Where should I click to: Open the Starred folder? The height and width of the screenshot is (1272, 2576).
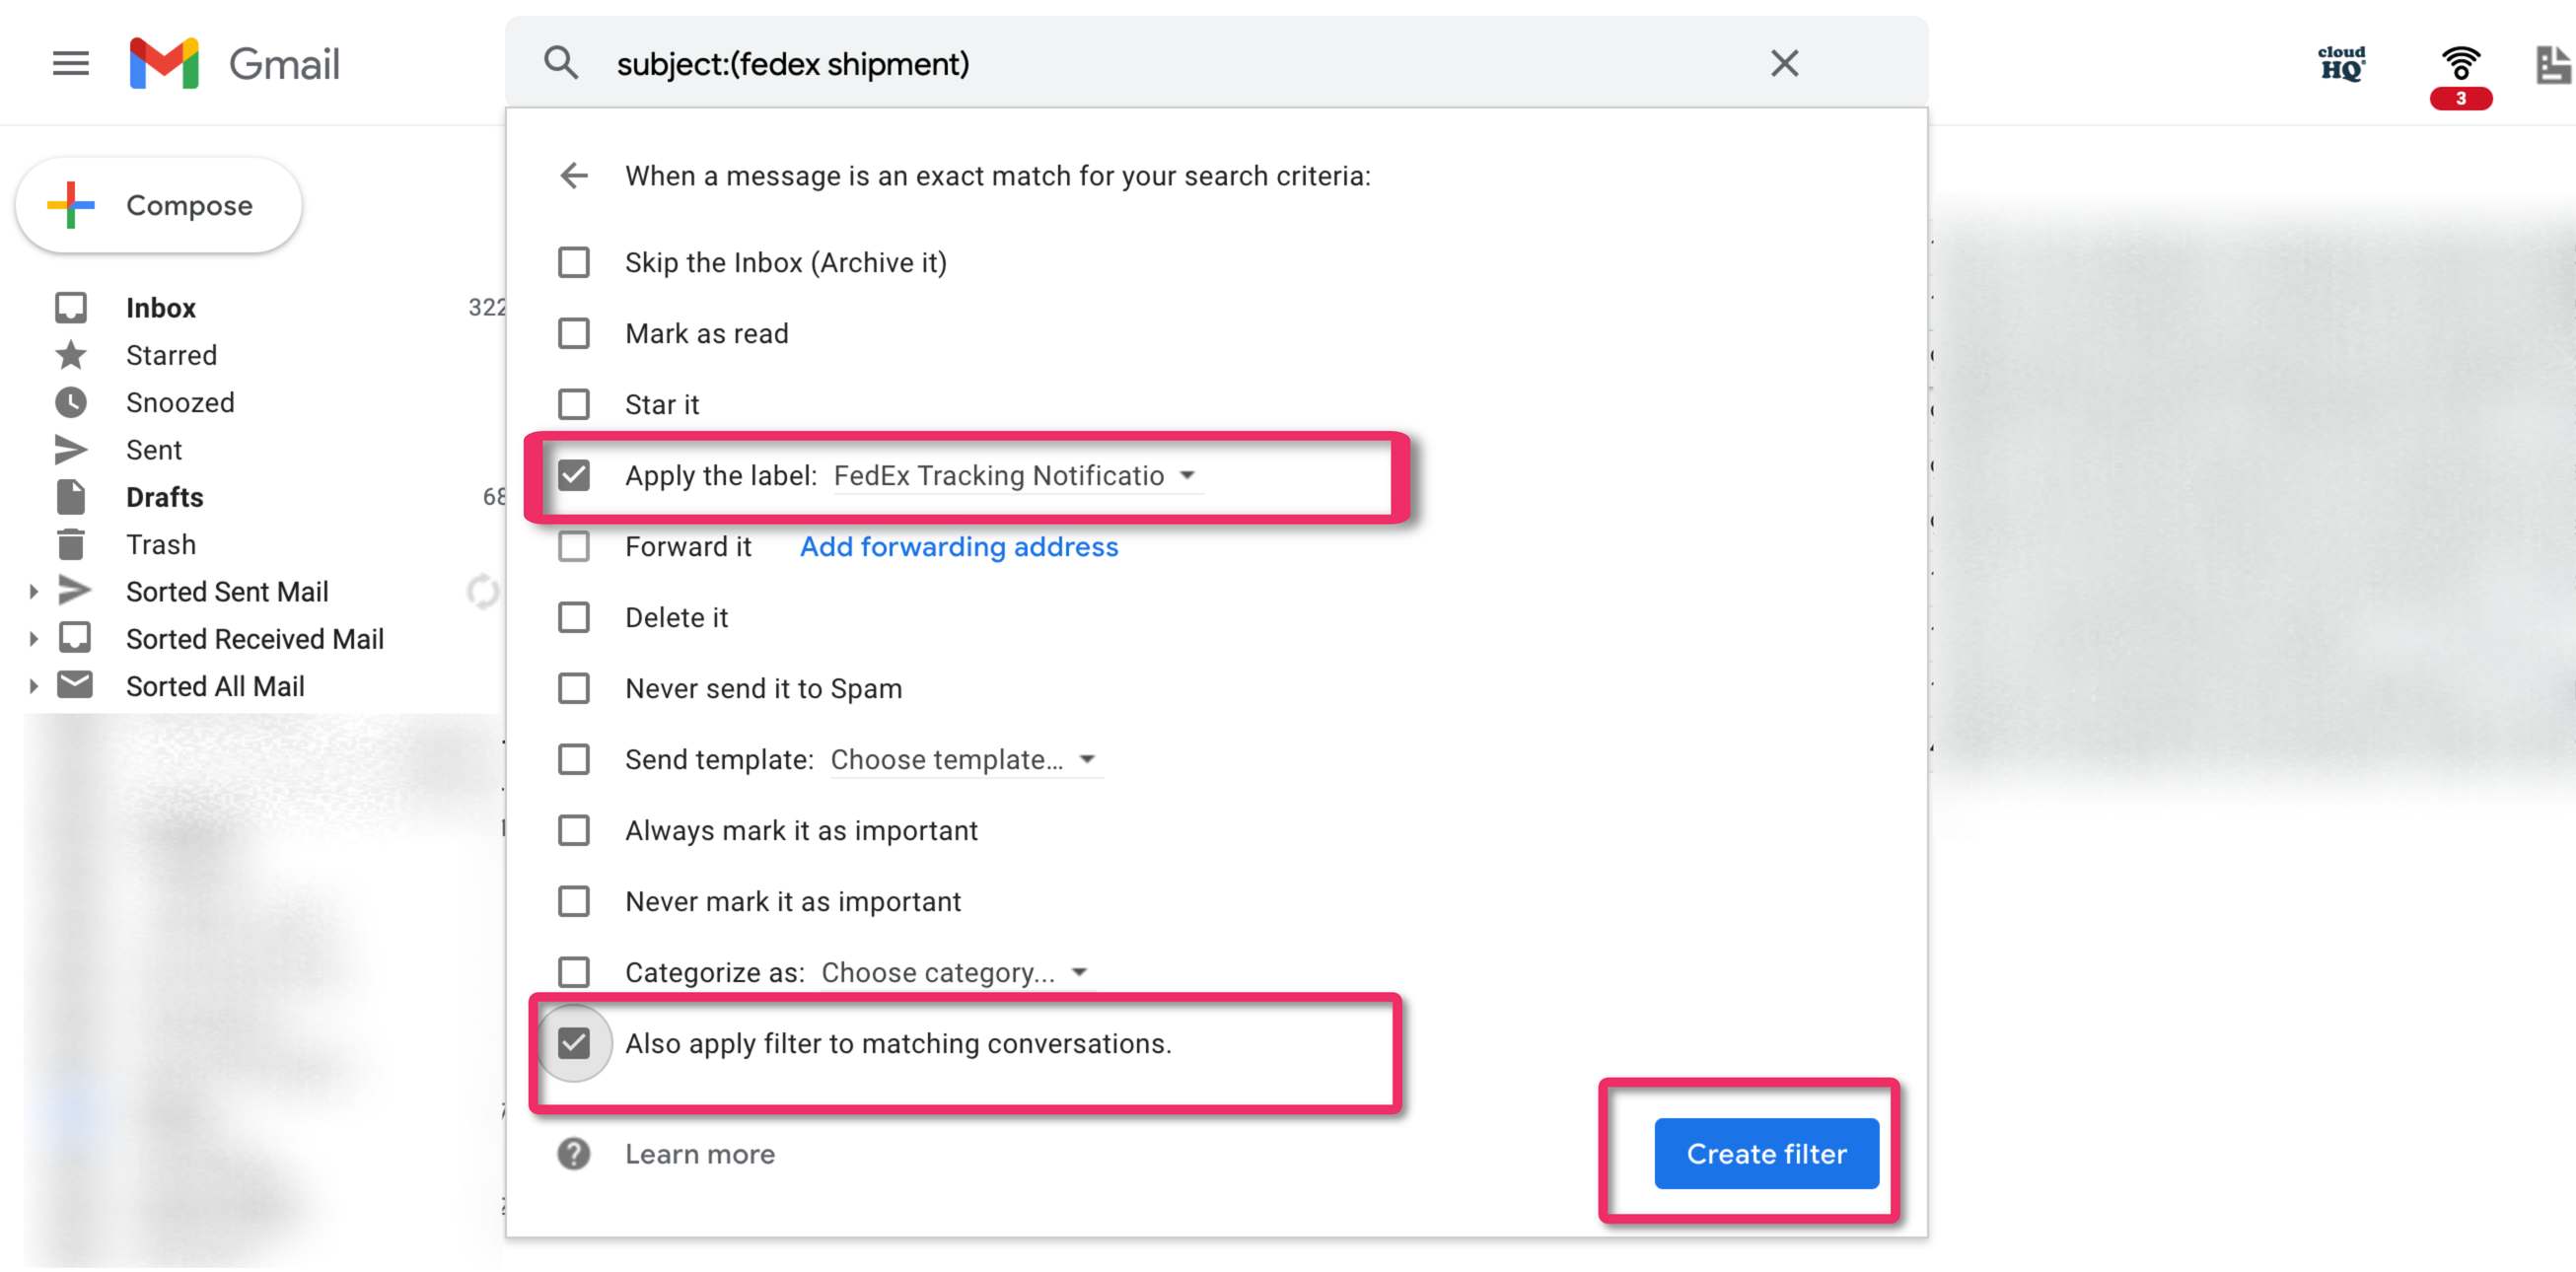171,355
